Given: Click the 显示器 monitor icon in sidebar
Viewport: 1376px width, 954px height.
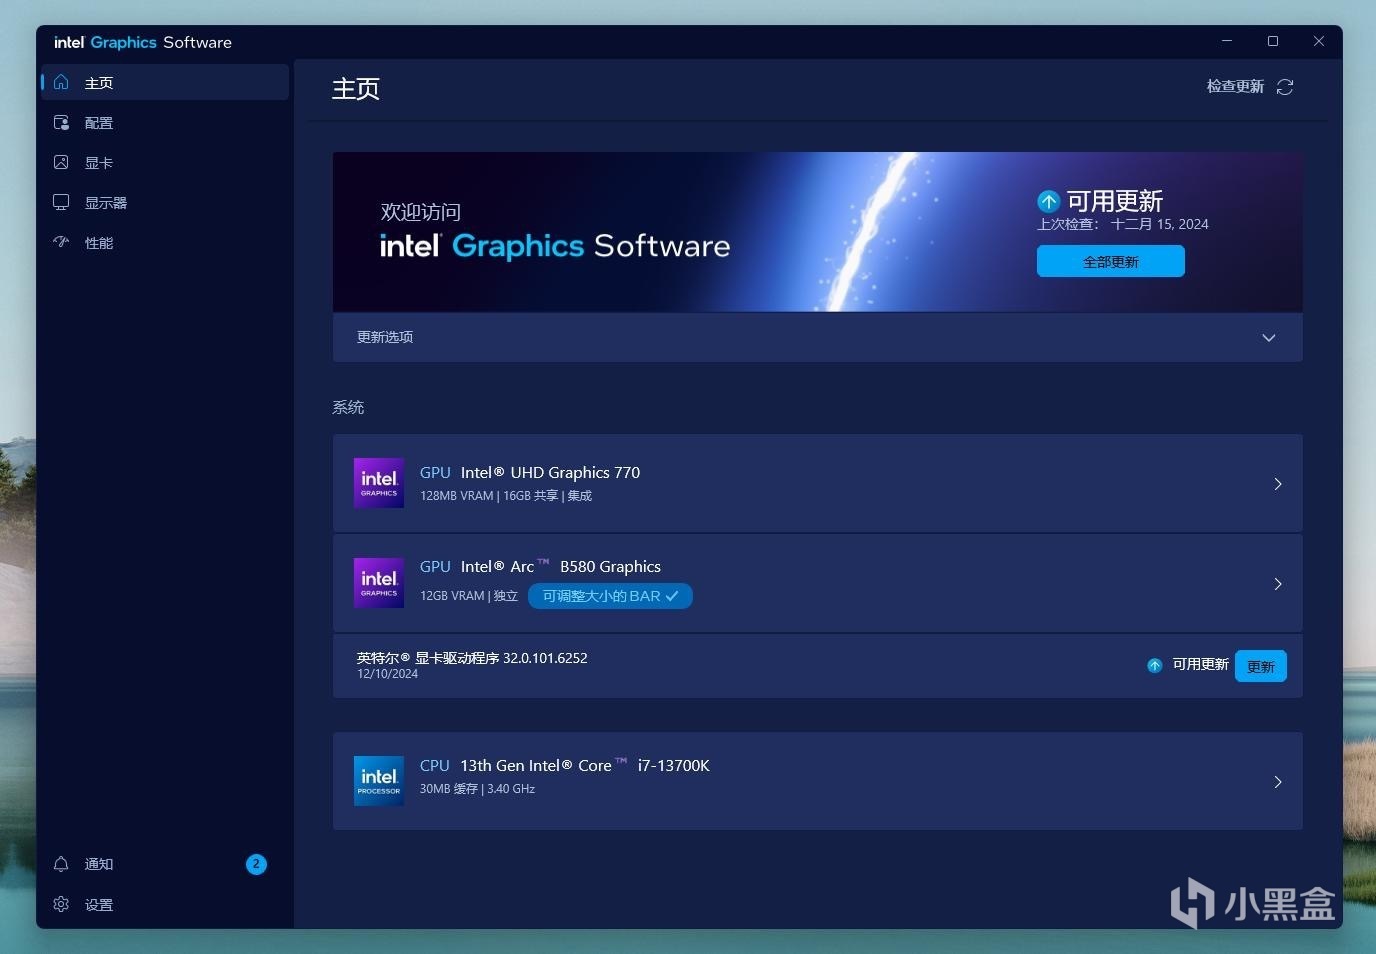Looking at the screenshot, I should click(x=61, y=202).
